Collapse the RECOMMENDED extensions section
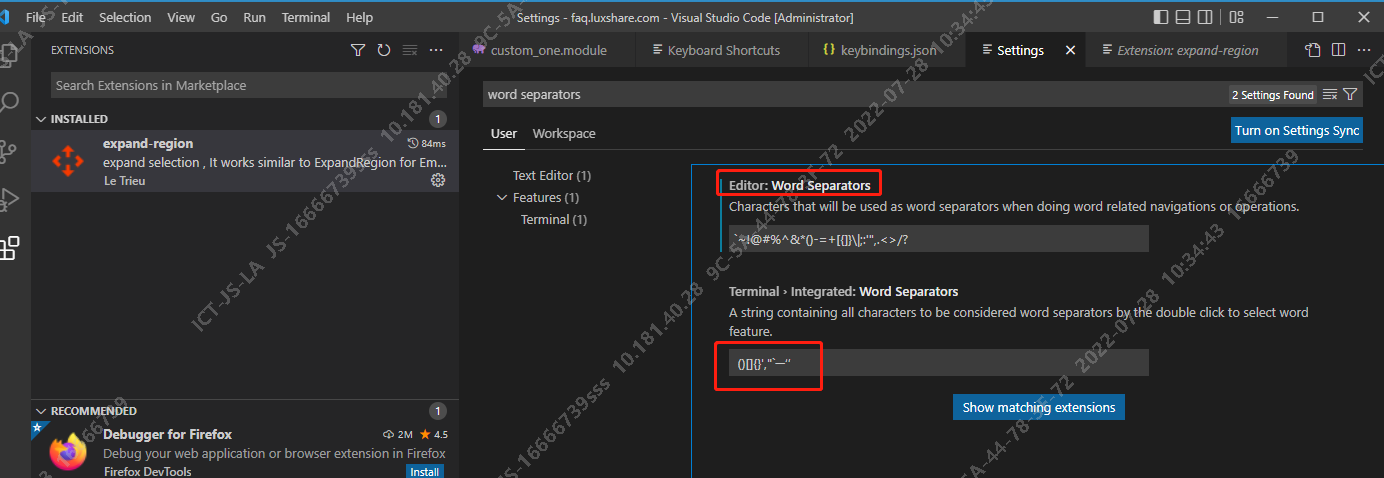The height and width of the screenshot is (478, 1384). [x=41, y=411]
